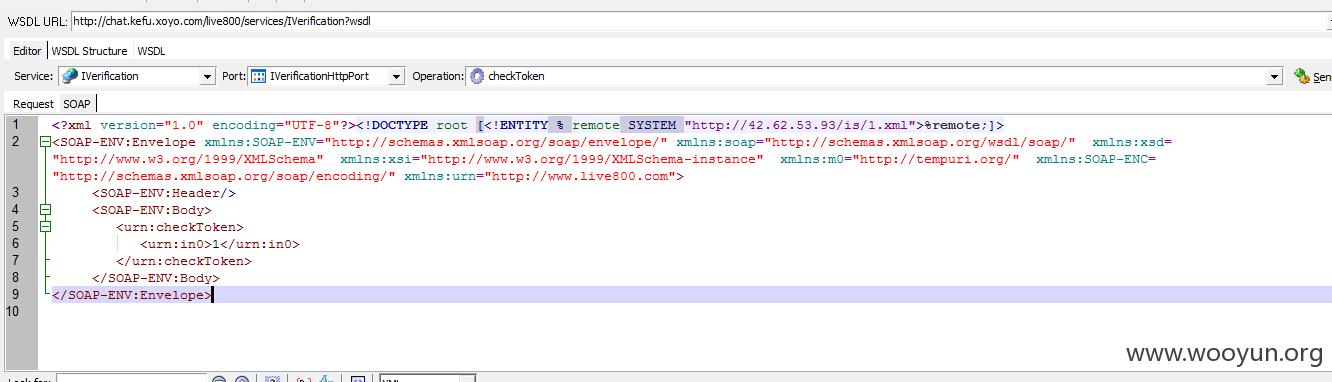Open the Operation dropdown arrow
The height and width of the screenshot is (382, 1332).
point(1274,76)
